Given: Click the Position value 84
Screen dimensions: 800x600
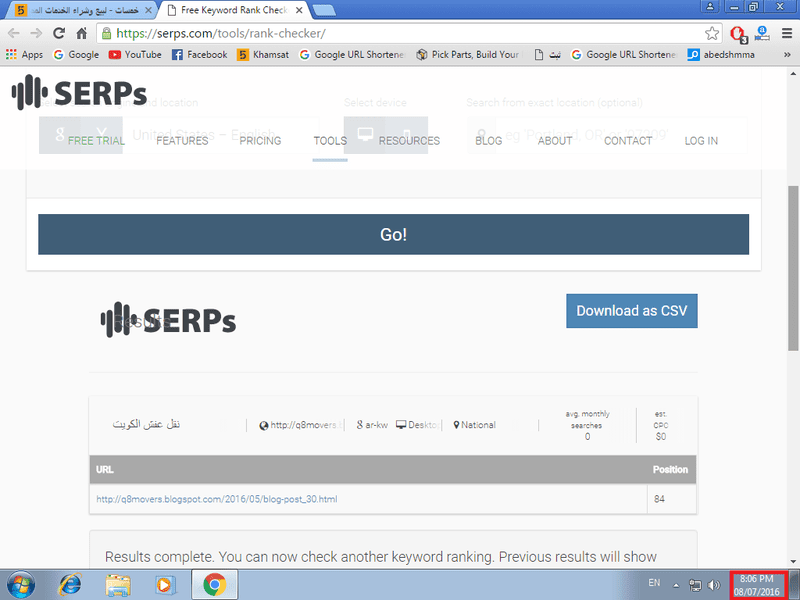Looking at the screenshot, I should coord(659,499).
